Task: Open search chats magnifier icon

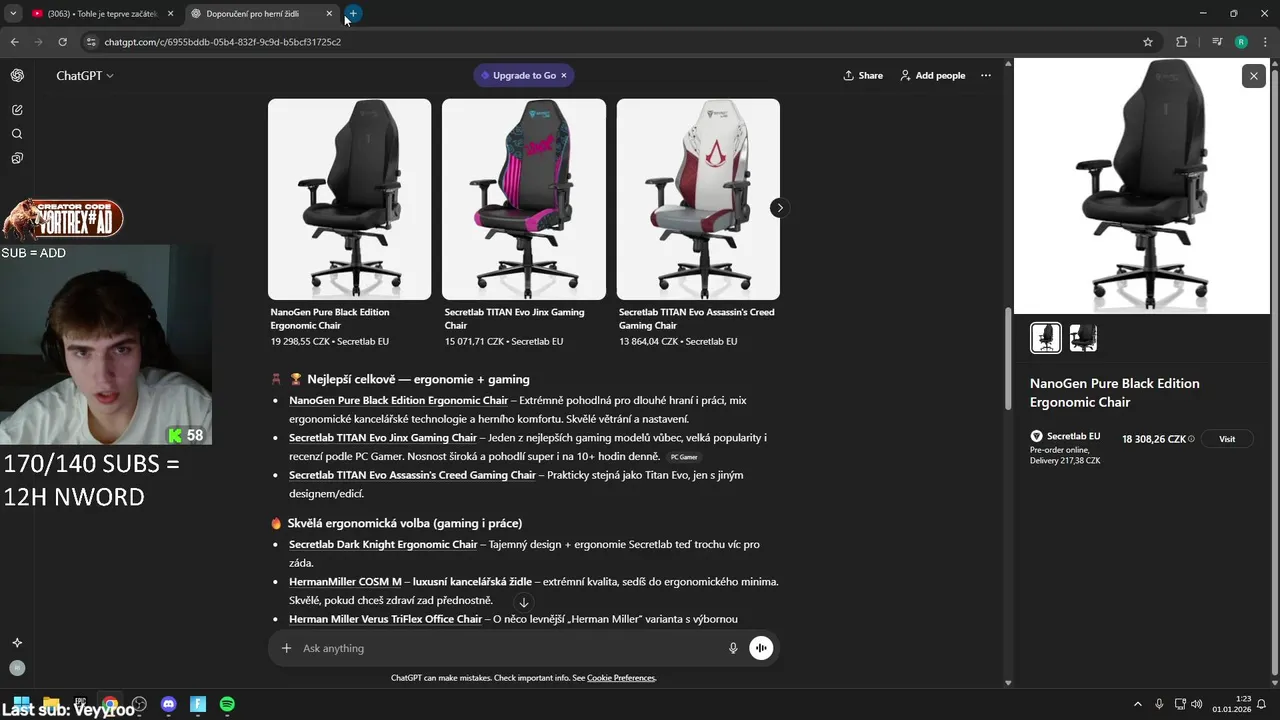Action: point(17,134)
